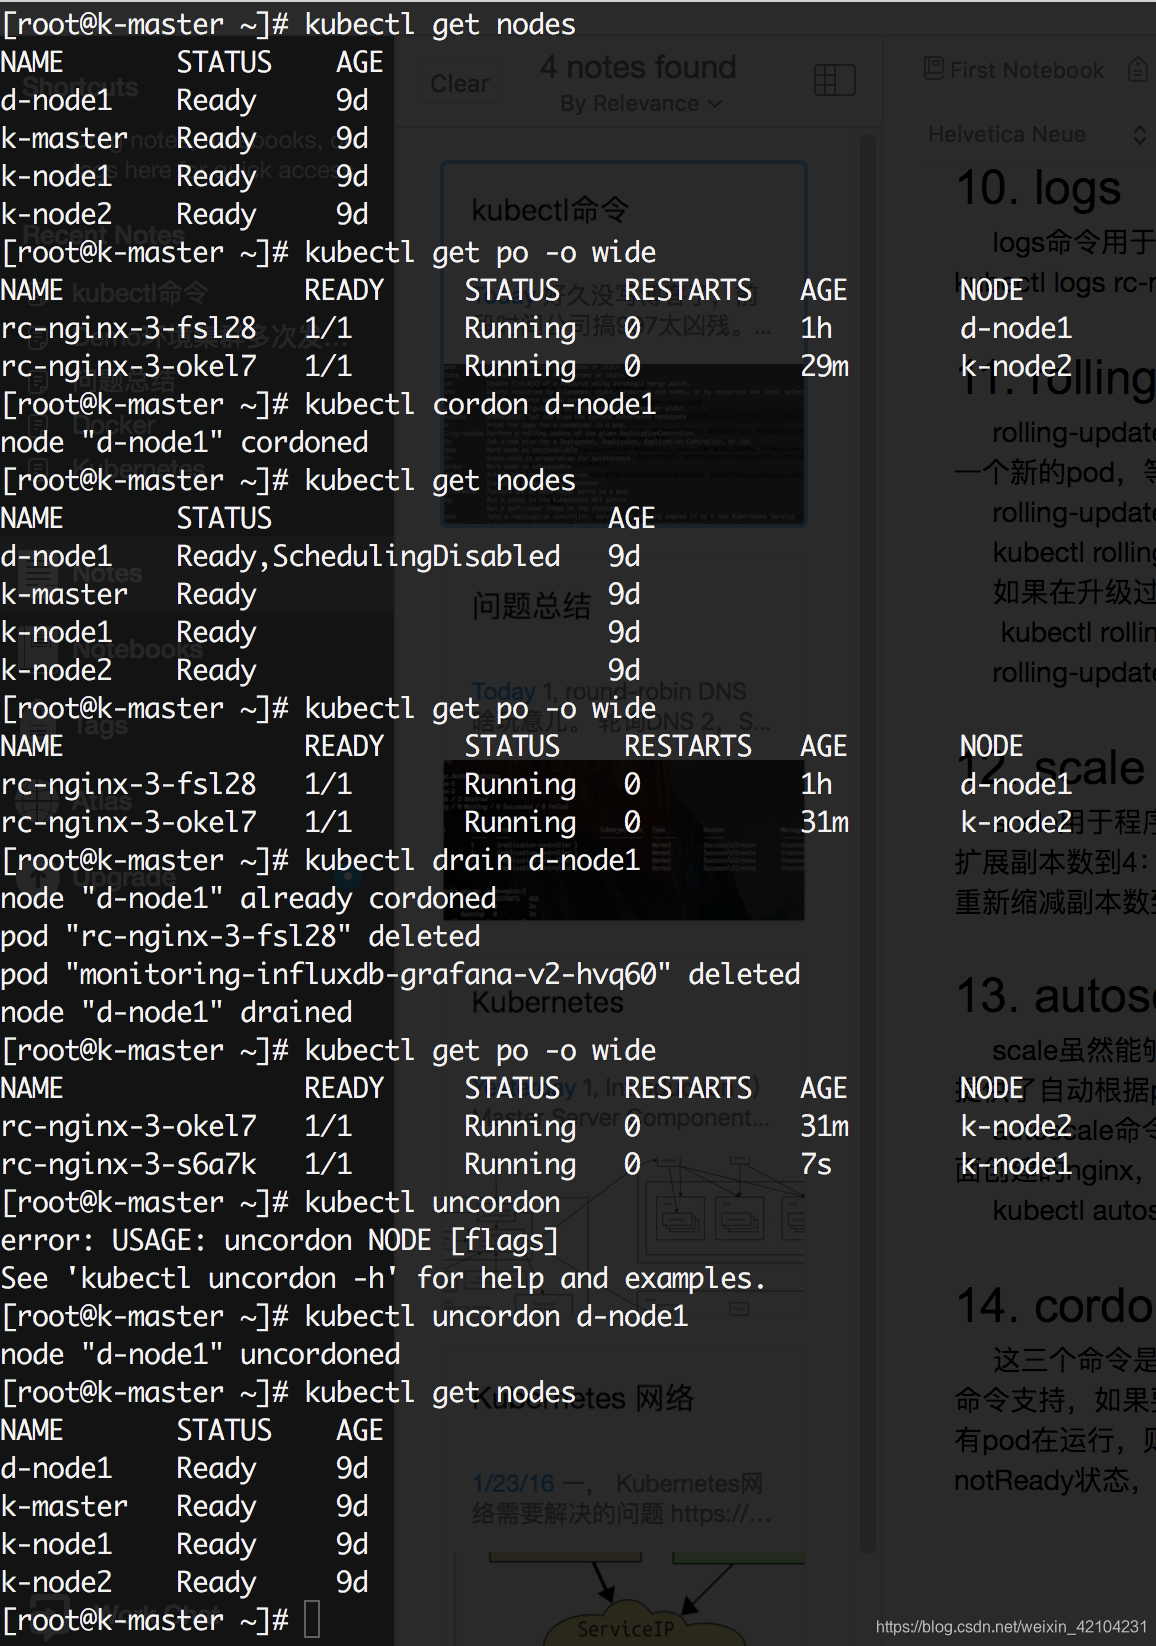
Task: Click the lock icon next to First Notebook
Action: click(1138, 69)
